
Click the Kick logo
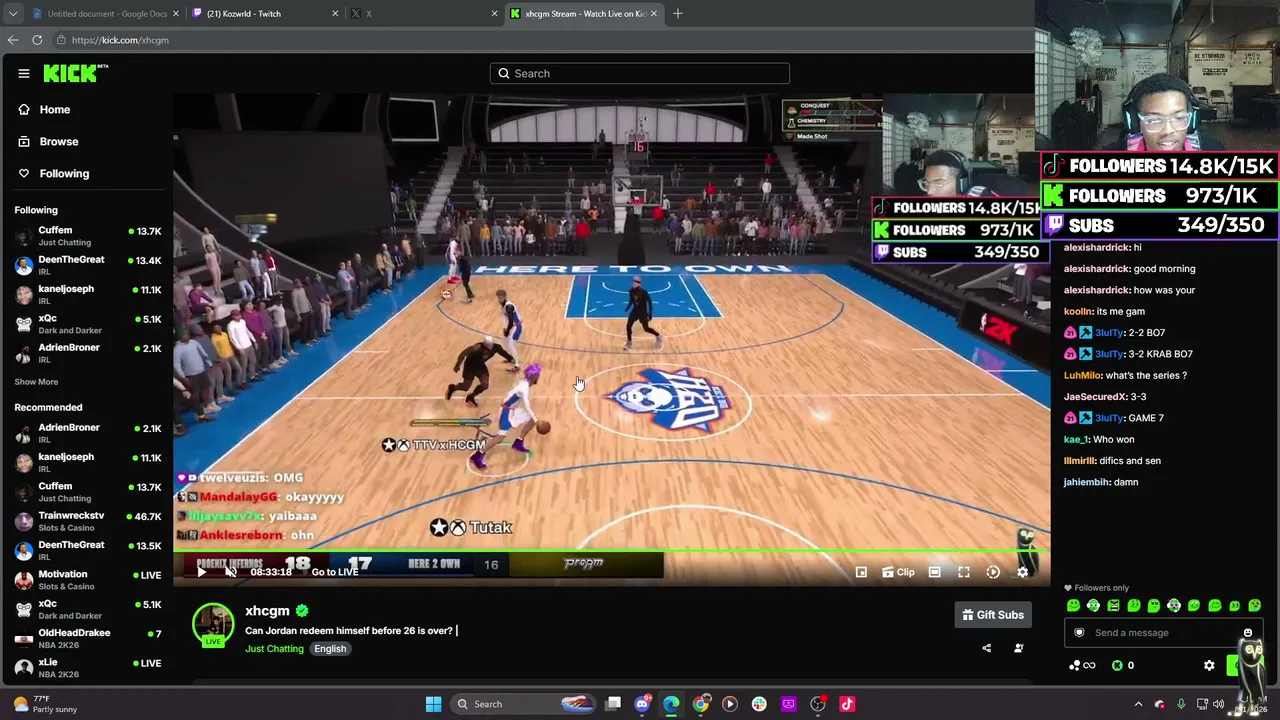75,73
